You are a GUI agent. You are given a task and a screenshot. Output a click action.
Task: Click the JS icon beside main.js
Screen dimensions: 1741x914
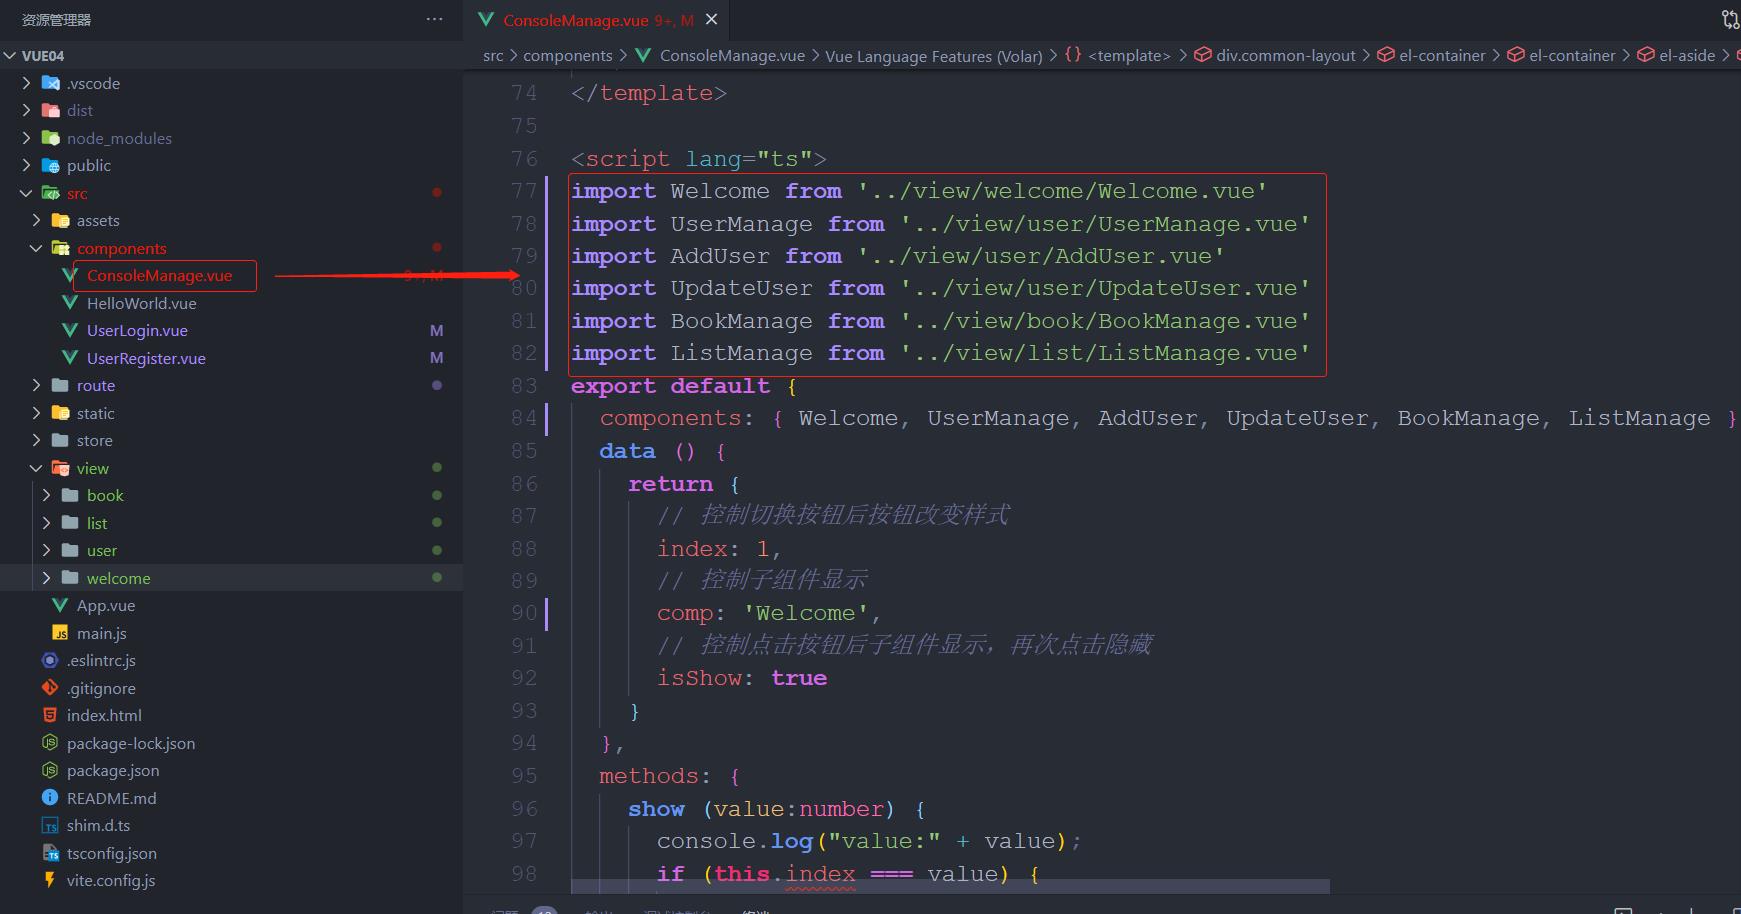click(60, 633)
